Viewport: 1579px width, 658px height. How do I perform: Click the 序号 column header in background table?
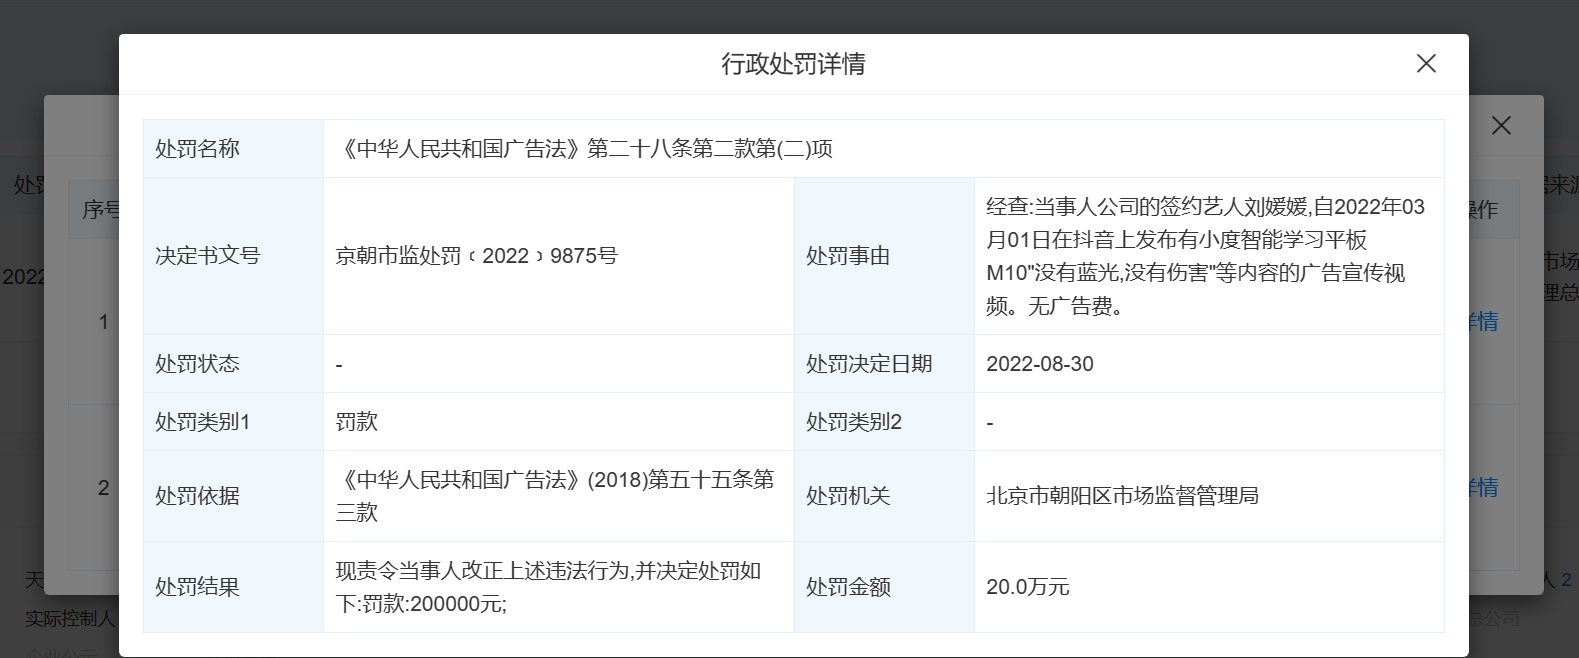pos(100,210)
